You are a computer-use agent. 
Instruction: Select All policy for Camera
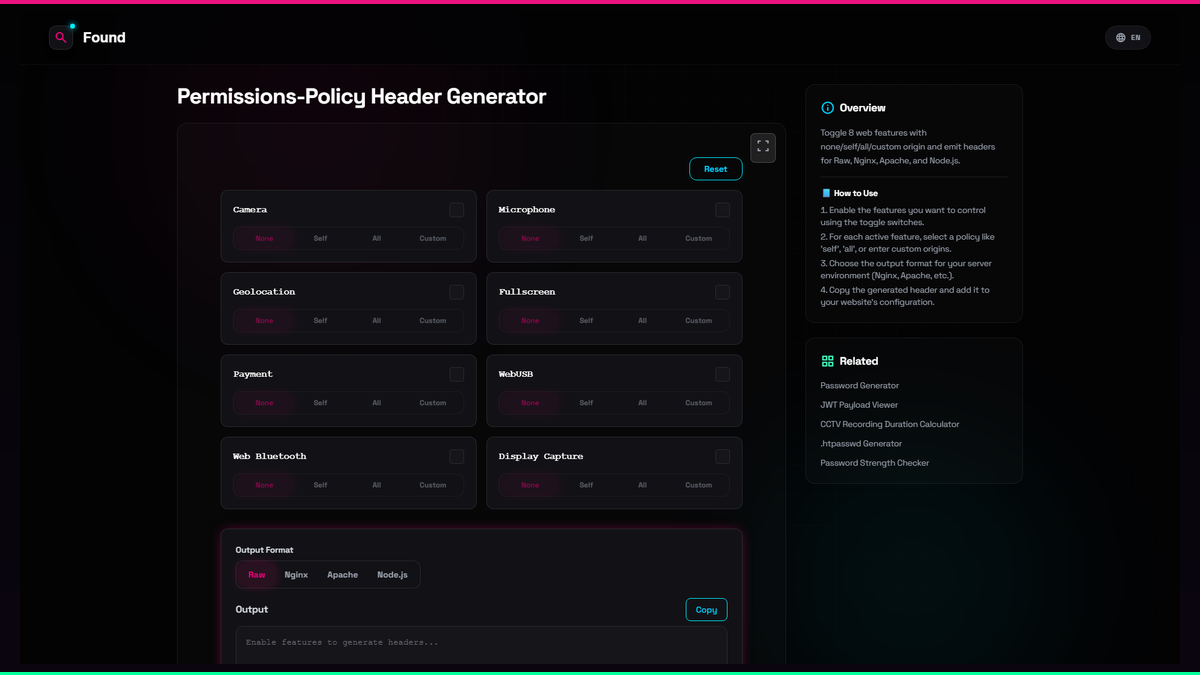click(x=376, y=238)
